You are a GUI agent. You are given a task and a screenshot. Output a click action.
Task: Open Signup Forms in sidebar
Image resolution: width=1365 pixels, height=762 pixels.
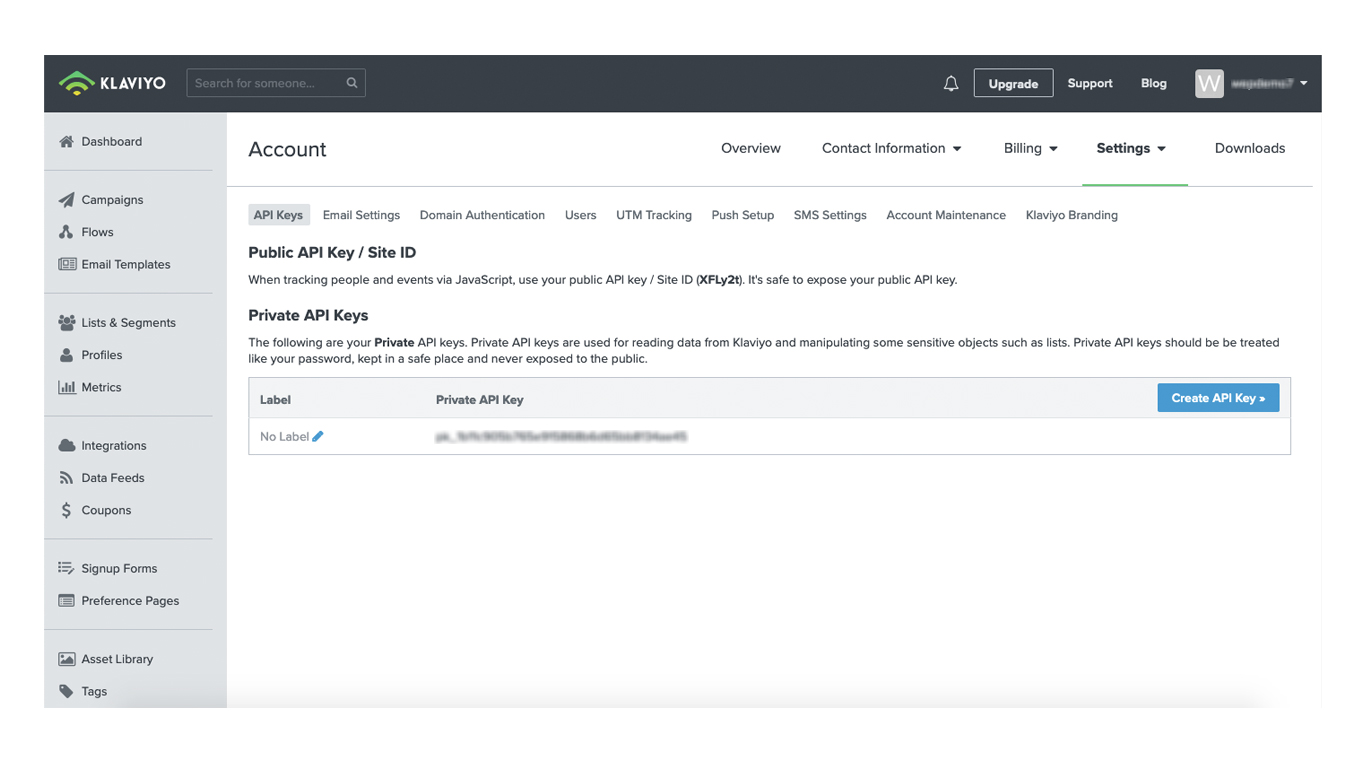pos(119,568)
